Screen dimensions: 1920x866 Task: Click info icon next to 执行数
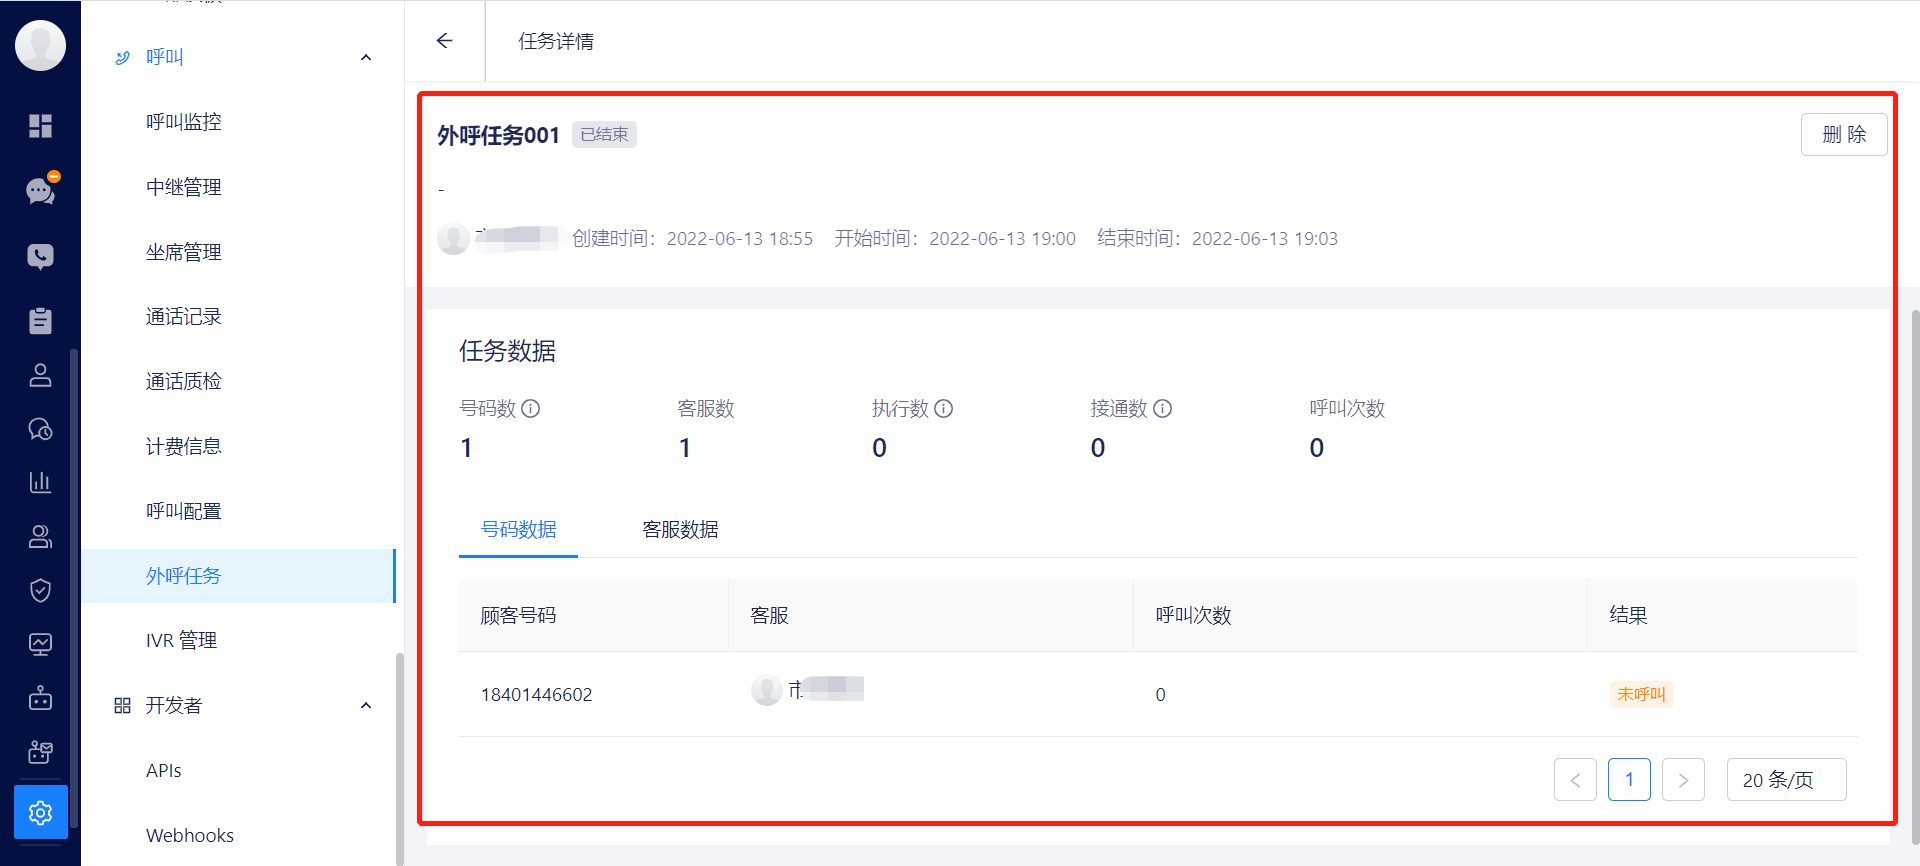point(944,408)
